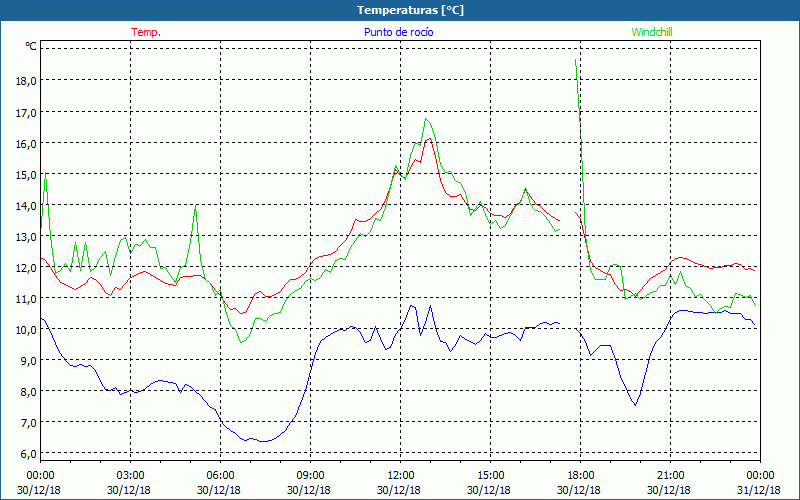Select the blue "Punto de rocío" legend label

coord(397,32)
